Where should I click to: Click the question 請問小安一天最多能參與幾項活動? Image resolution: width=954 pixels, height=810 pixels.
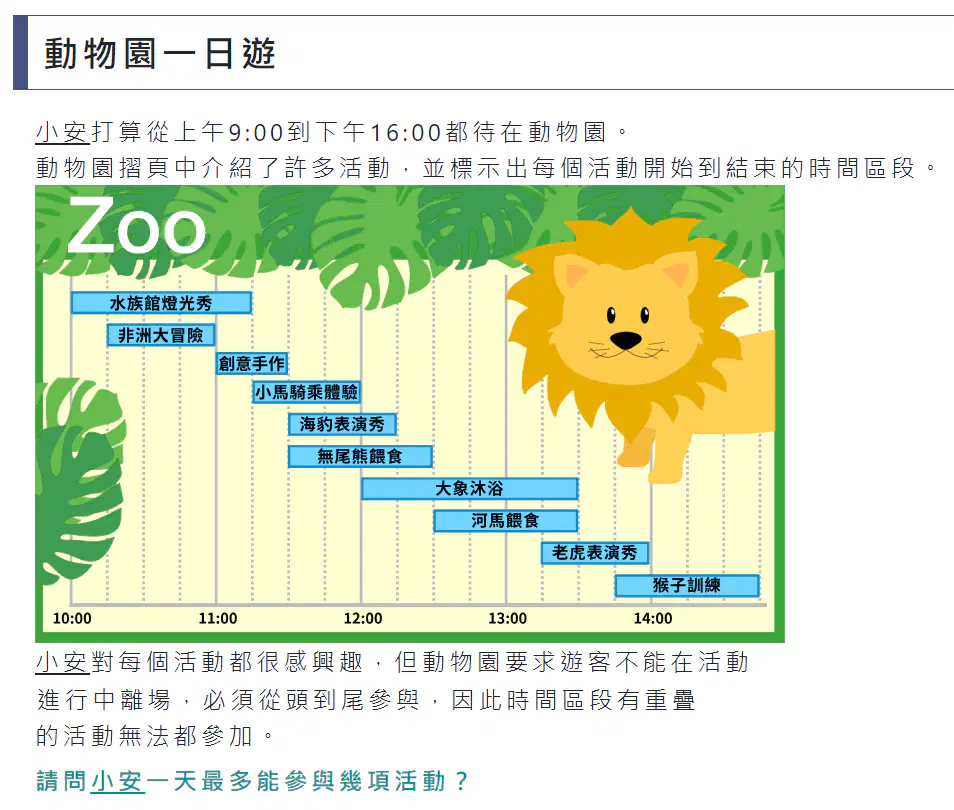pos(252,781)
